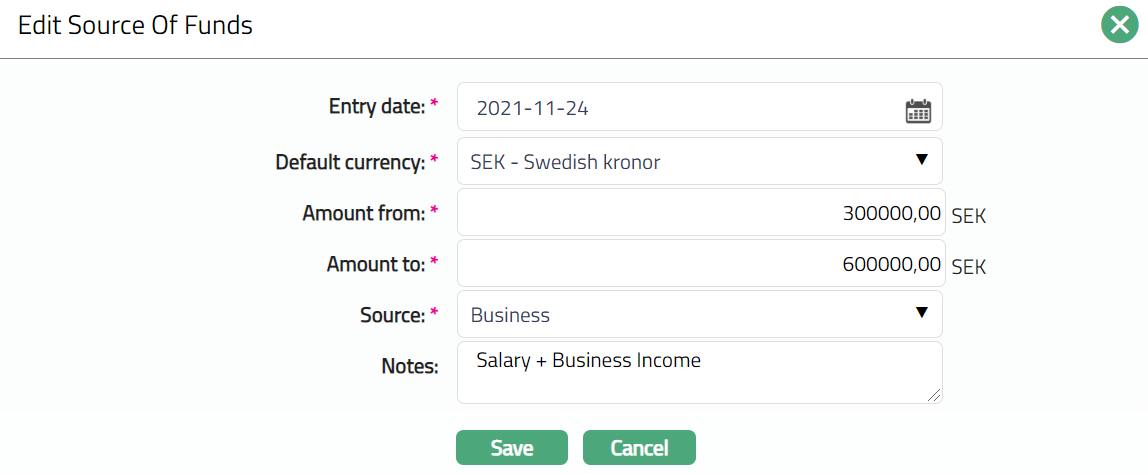The height and width of the screenshot is (474, 1148).
Task: Click the arrow beside SEK - Swedish kronor
Action: pyautogui.click(x=922, y=160)
